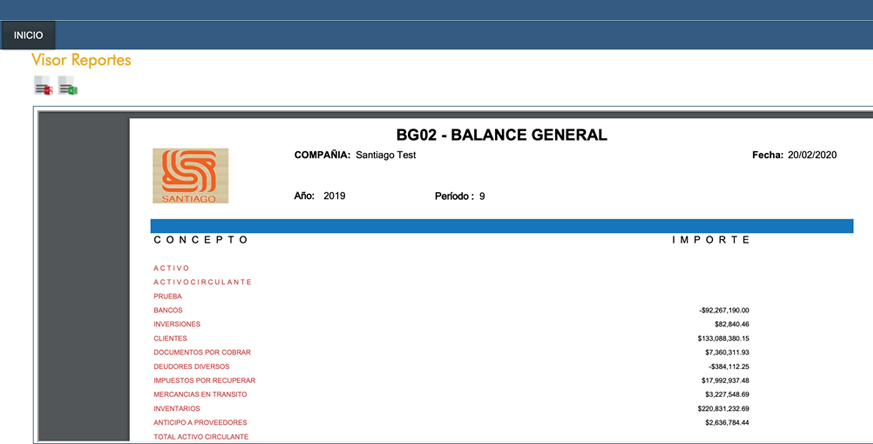Select the Visor Reportes heading

(81, 60)
